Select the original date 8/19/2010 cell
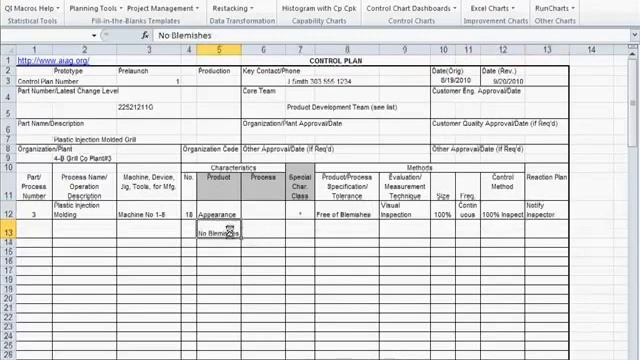This screenshot has height=360, width=640. [456, 80]
